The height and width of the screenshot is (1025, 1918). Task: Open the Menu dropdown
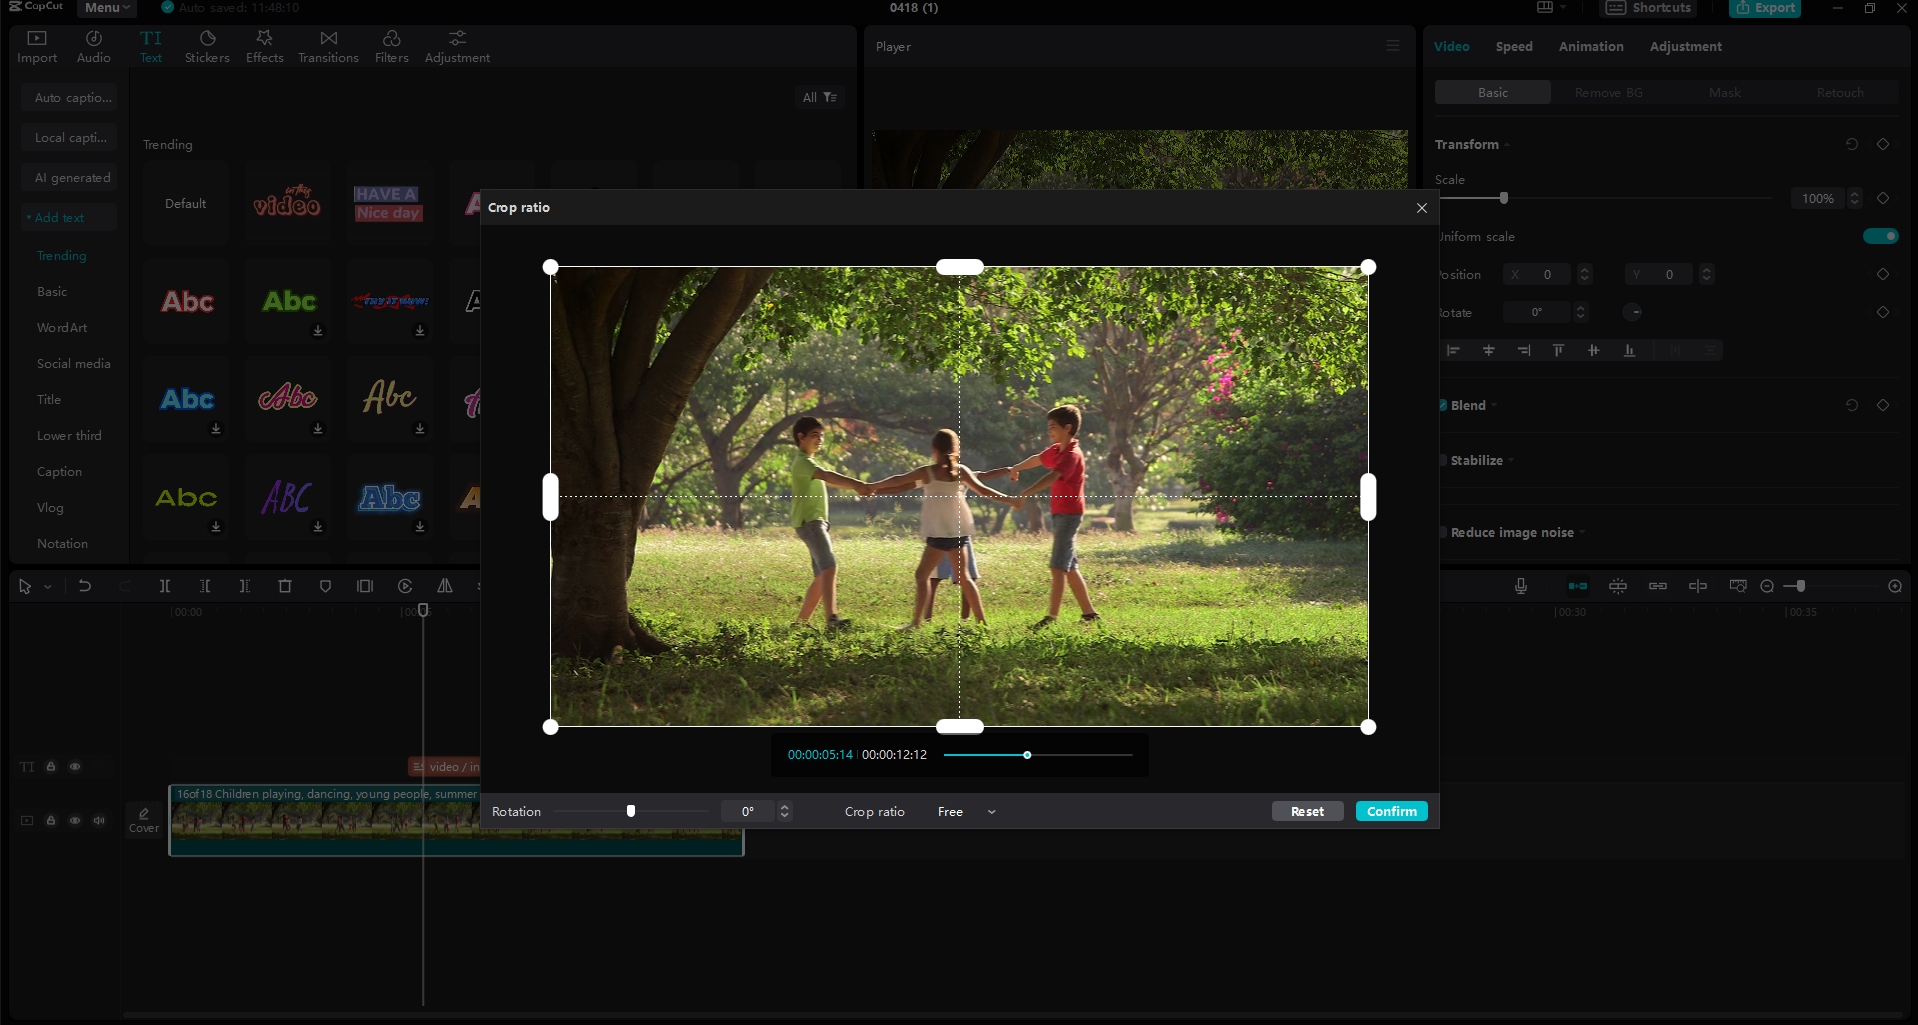click(105, 8)
